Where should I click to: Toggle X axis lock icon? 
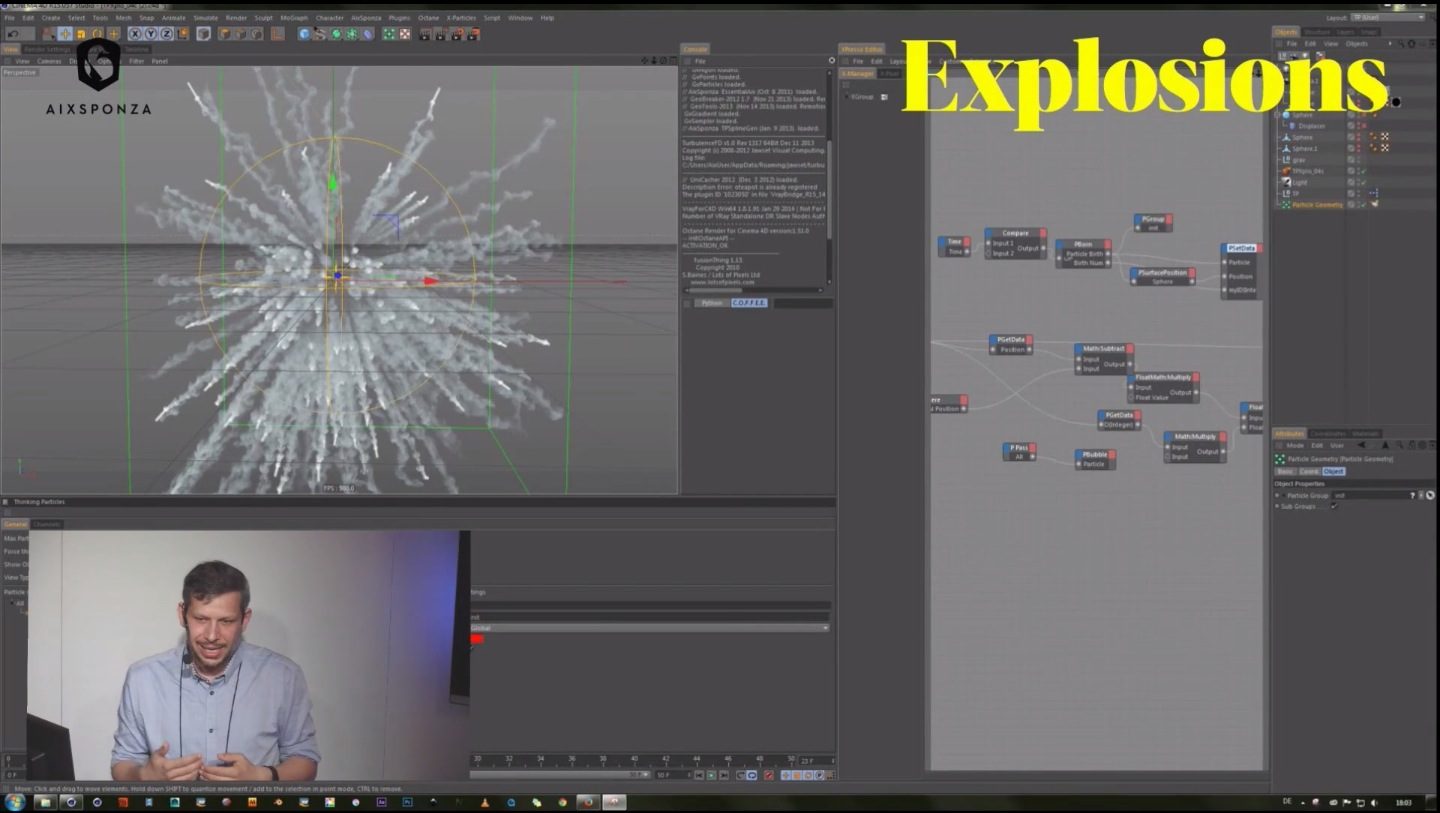coord(135,34)
